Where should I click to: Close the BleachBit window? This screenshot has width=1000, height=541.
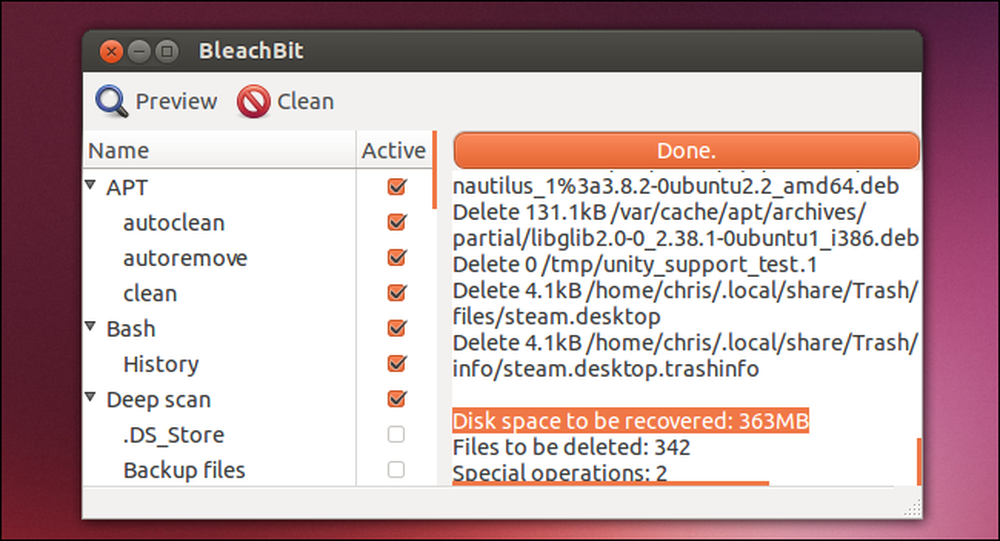tap(112, 51)
